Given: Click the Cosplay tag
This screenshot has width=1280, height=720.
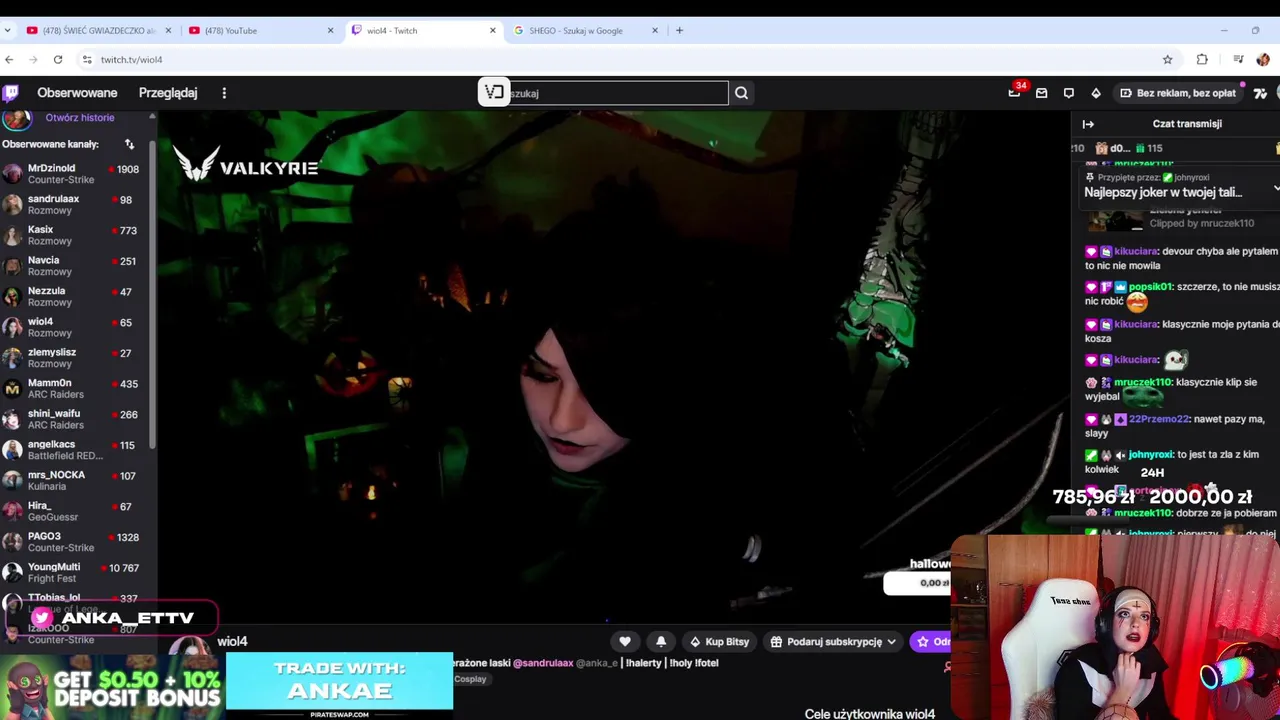Looking at the screenshot, I should 470,679.
